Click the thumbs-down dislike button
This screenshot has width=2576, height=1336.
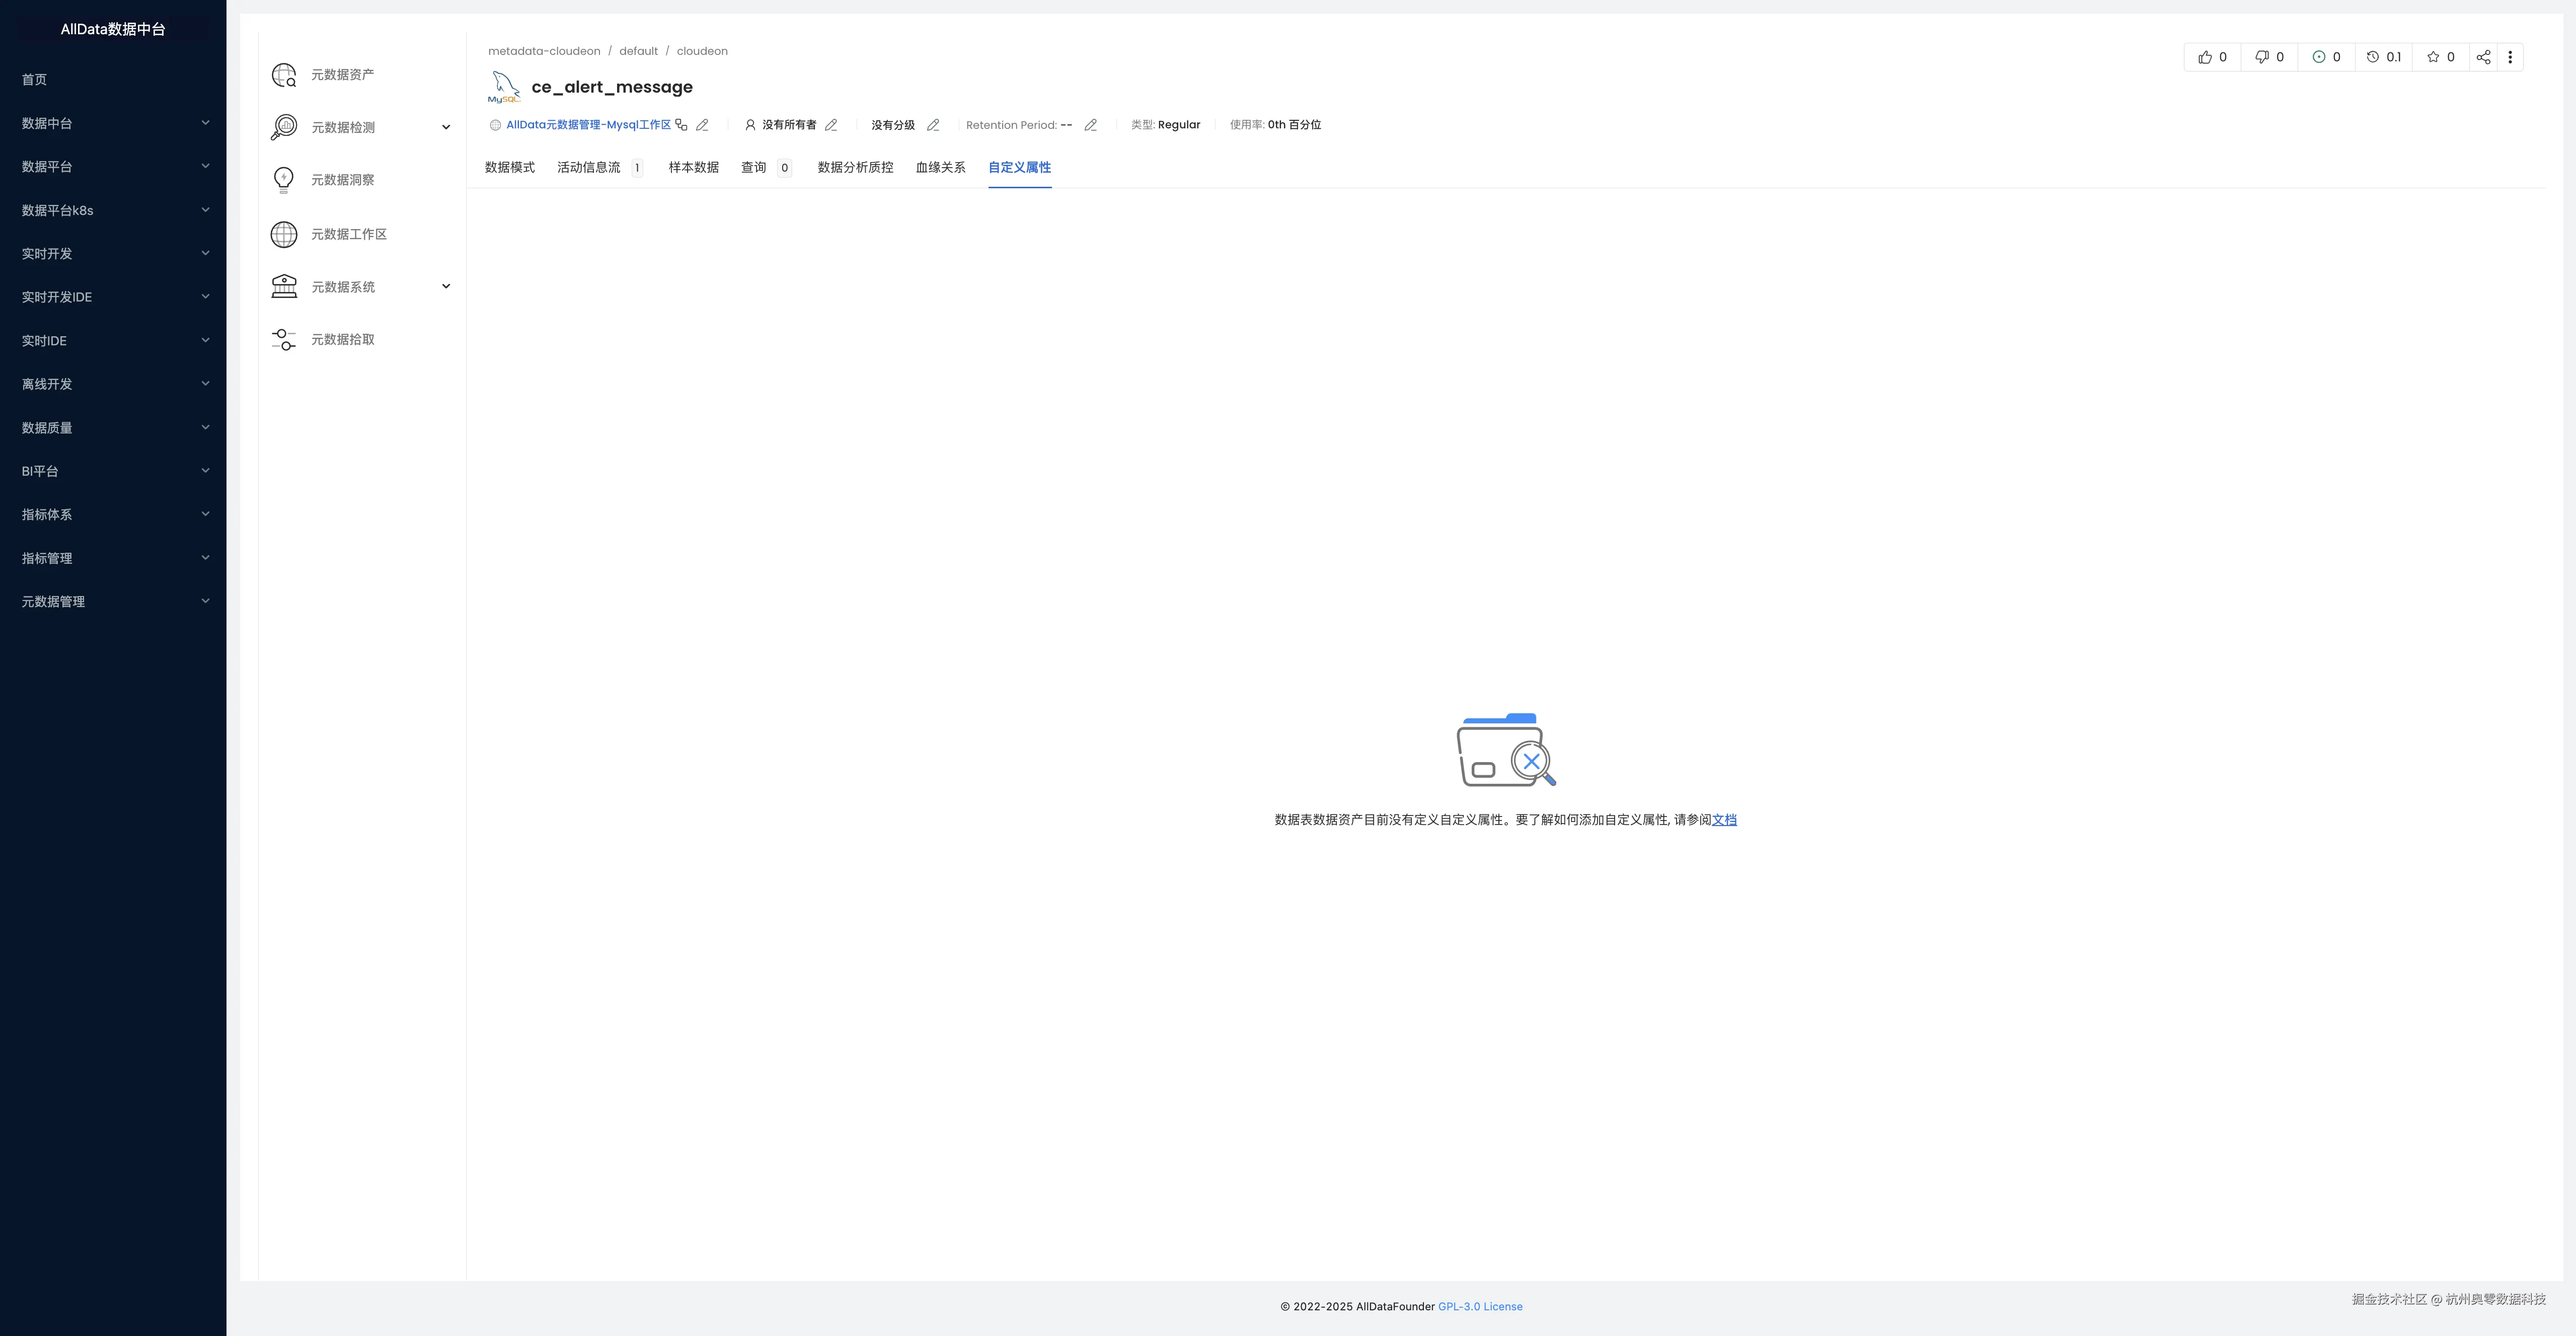point(2269,57)
